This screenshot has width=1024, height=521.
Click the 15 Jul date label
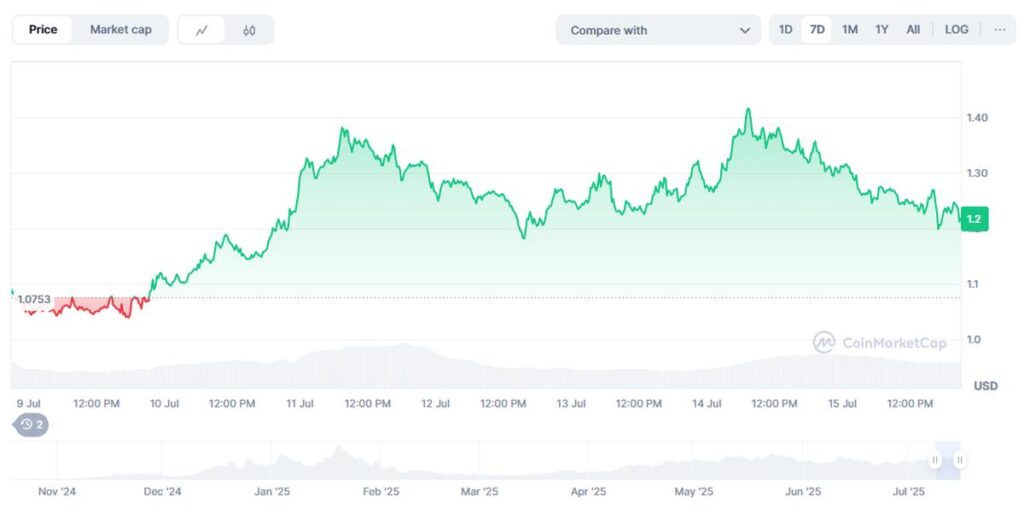(842, 403)
